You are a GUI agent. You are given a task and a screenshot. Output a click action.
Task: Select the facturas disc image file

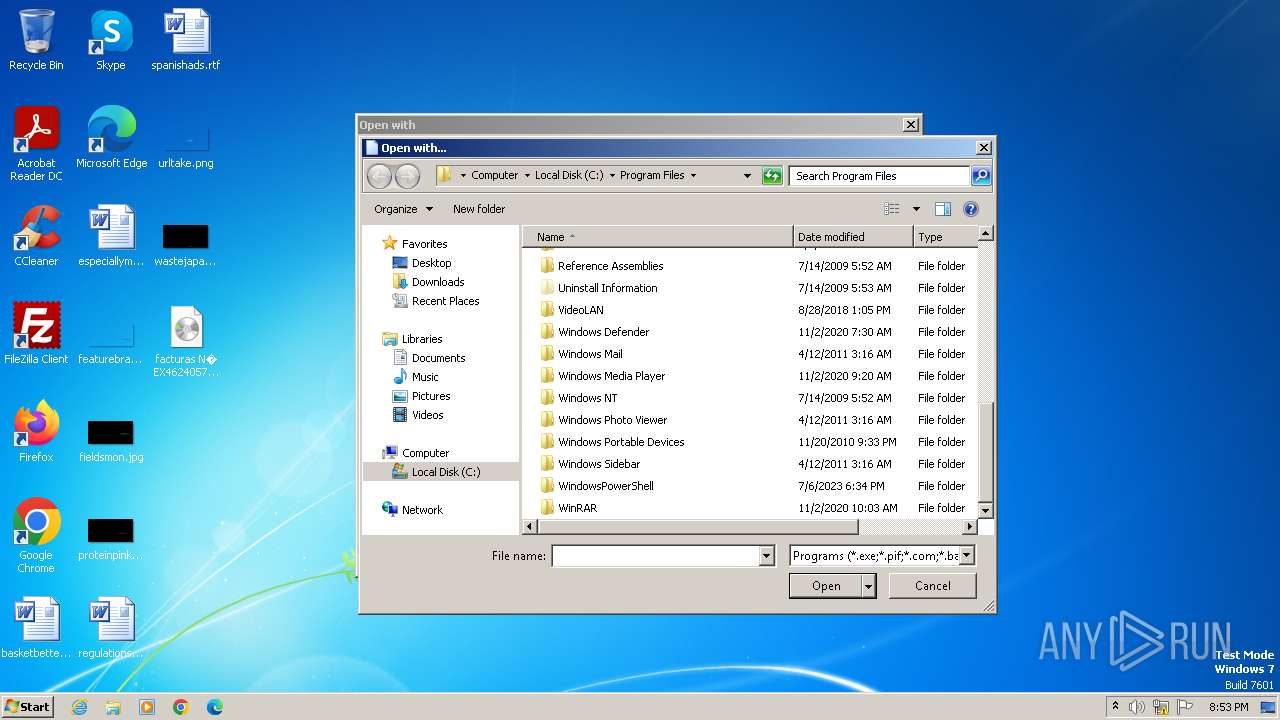(x=186, y=341)
